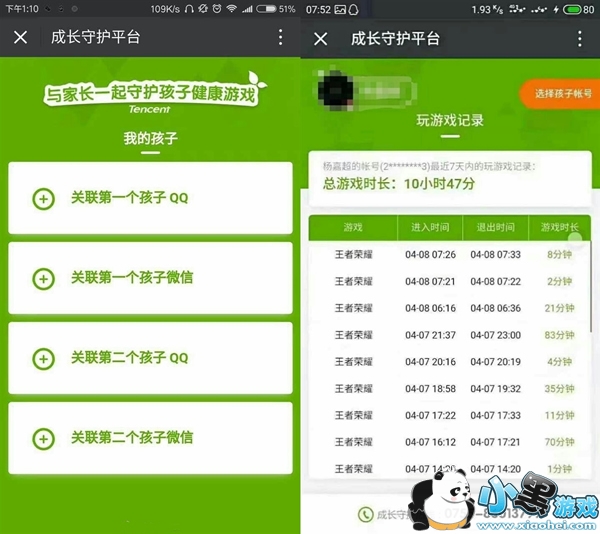Switch to the 玩游戏记录 tab

pos(450,120)
